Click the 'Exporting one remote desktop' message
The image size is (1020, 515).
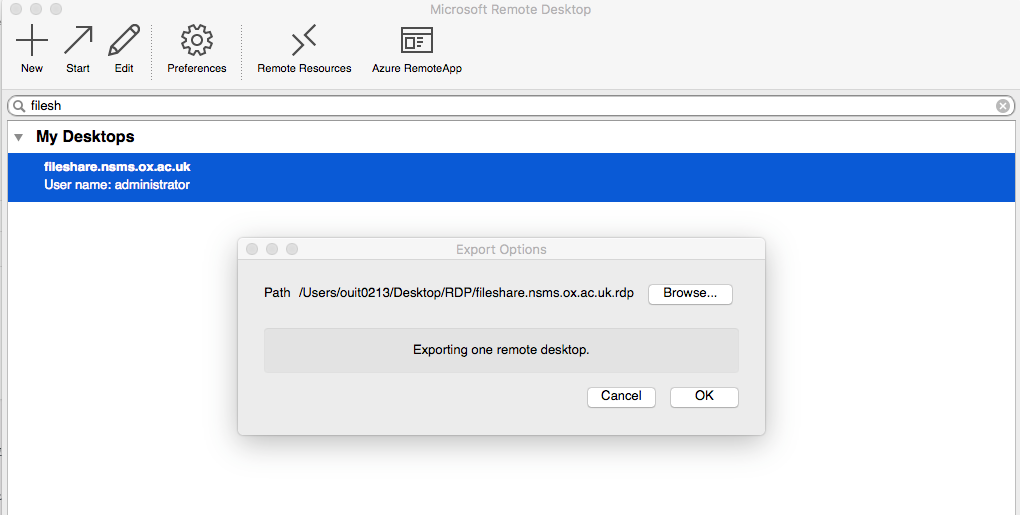[x=501, y=350]
